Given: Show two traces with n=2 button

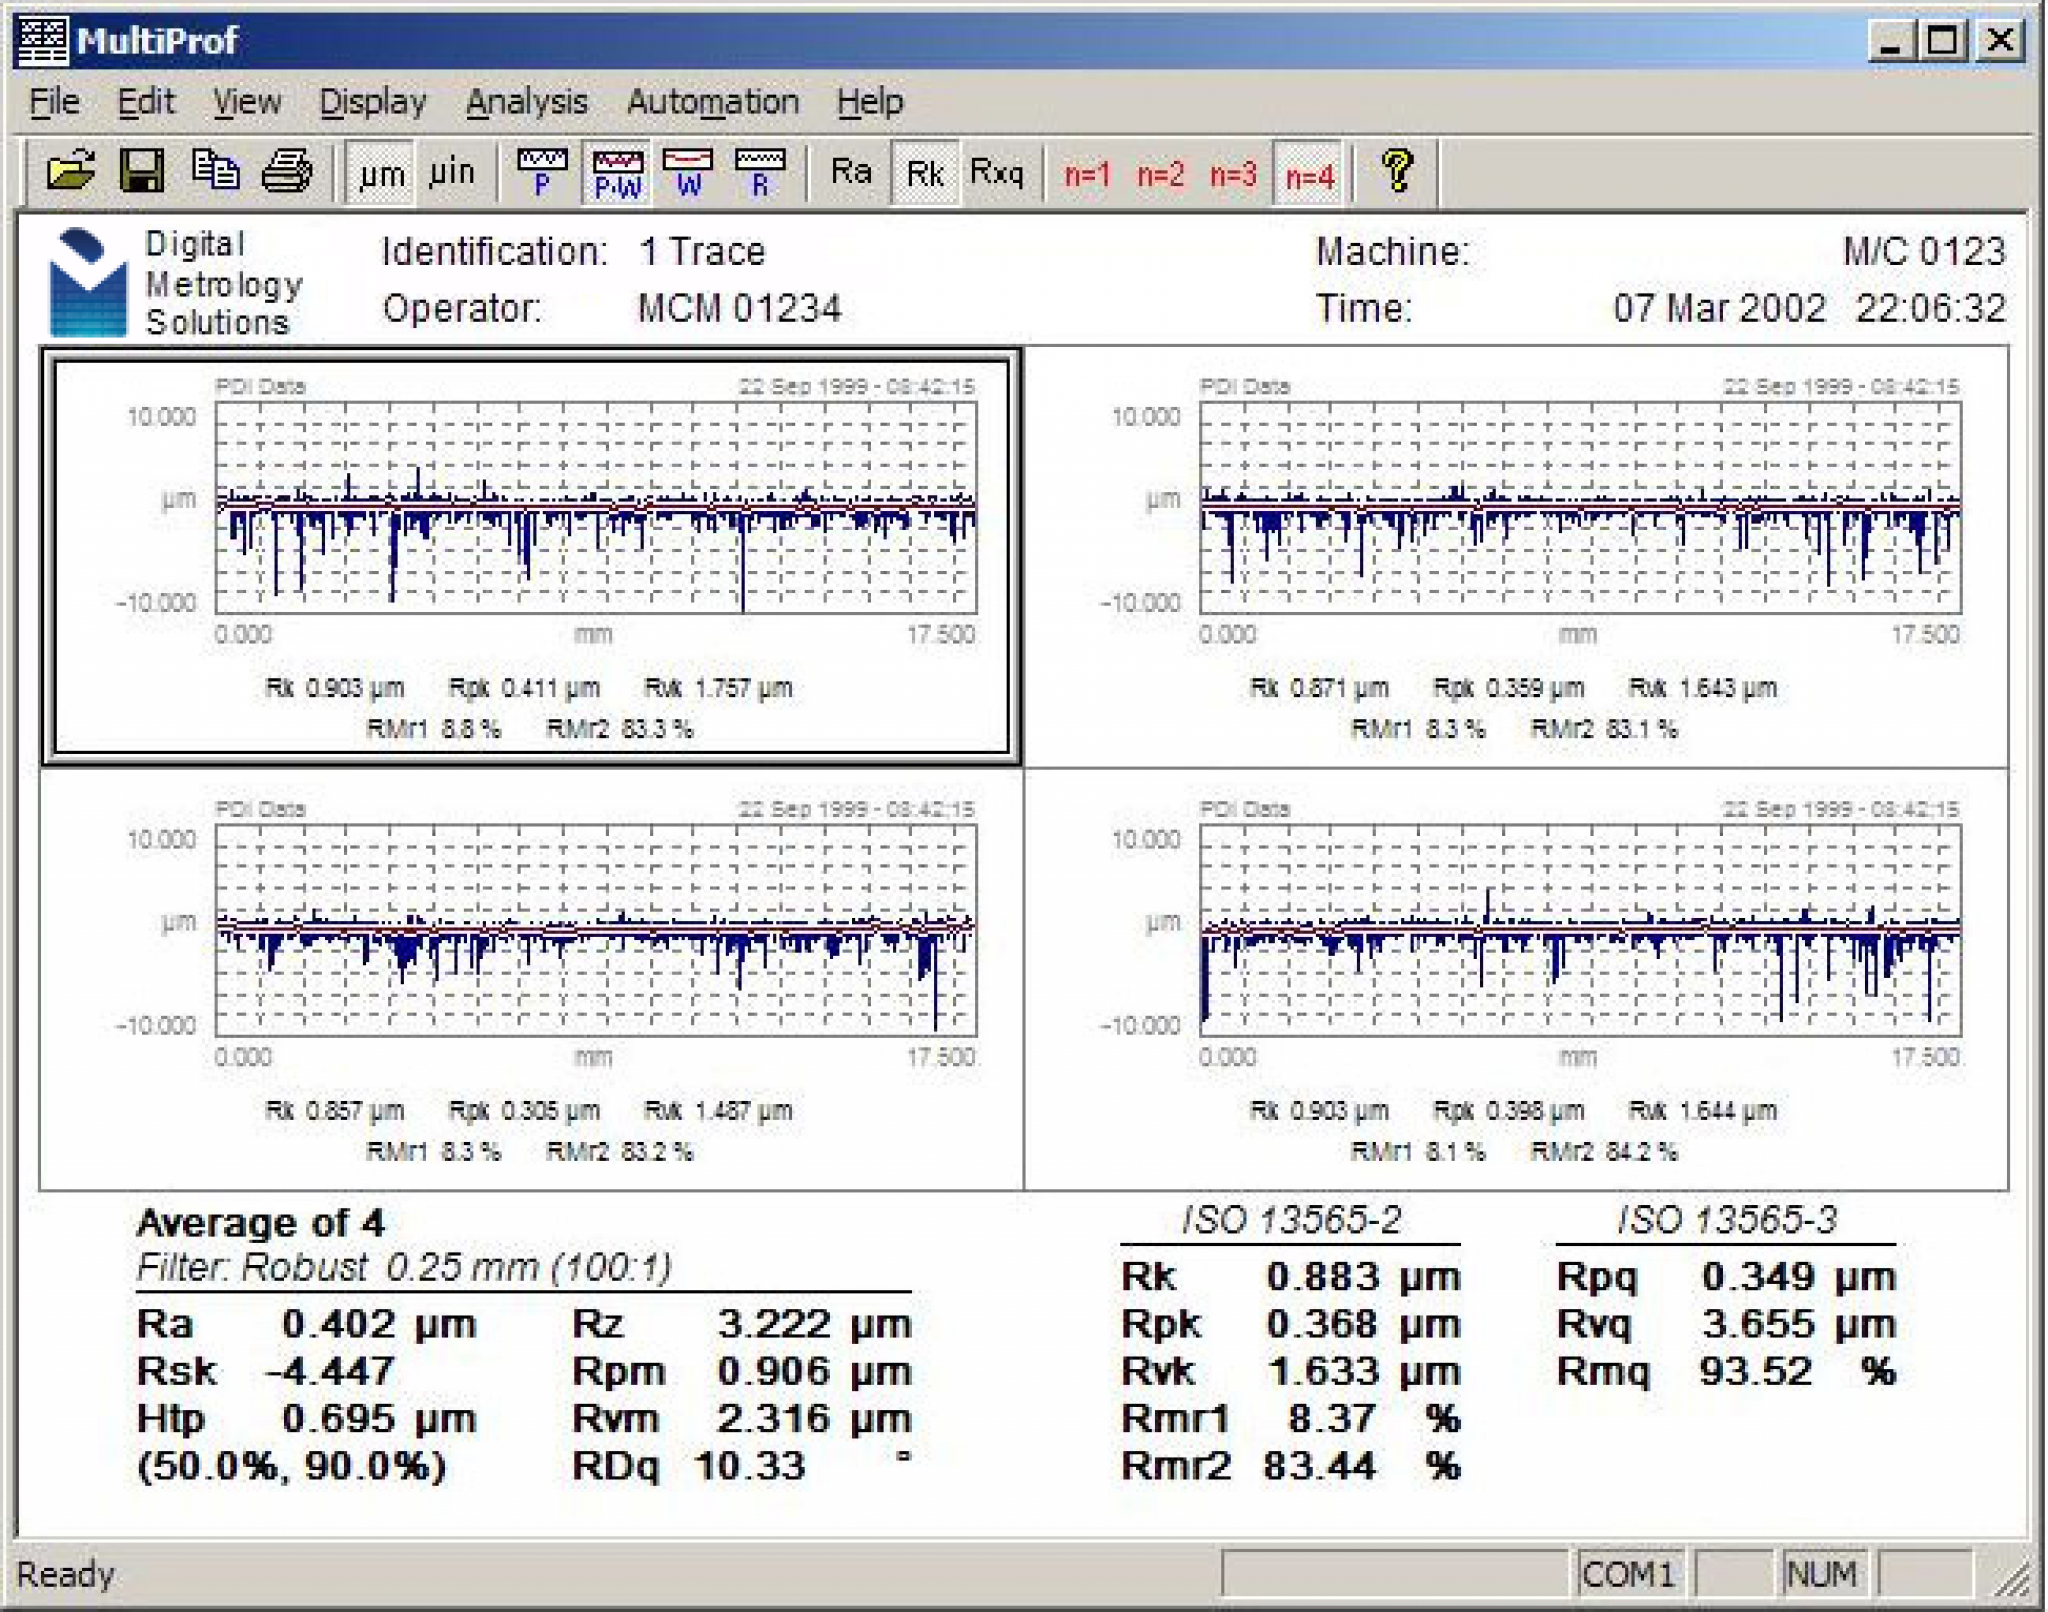Looking at the screenshot, I should 1160,175.
